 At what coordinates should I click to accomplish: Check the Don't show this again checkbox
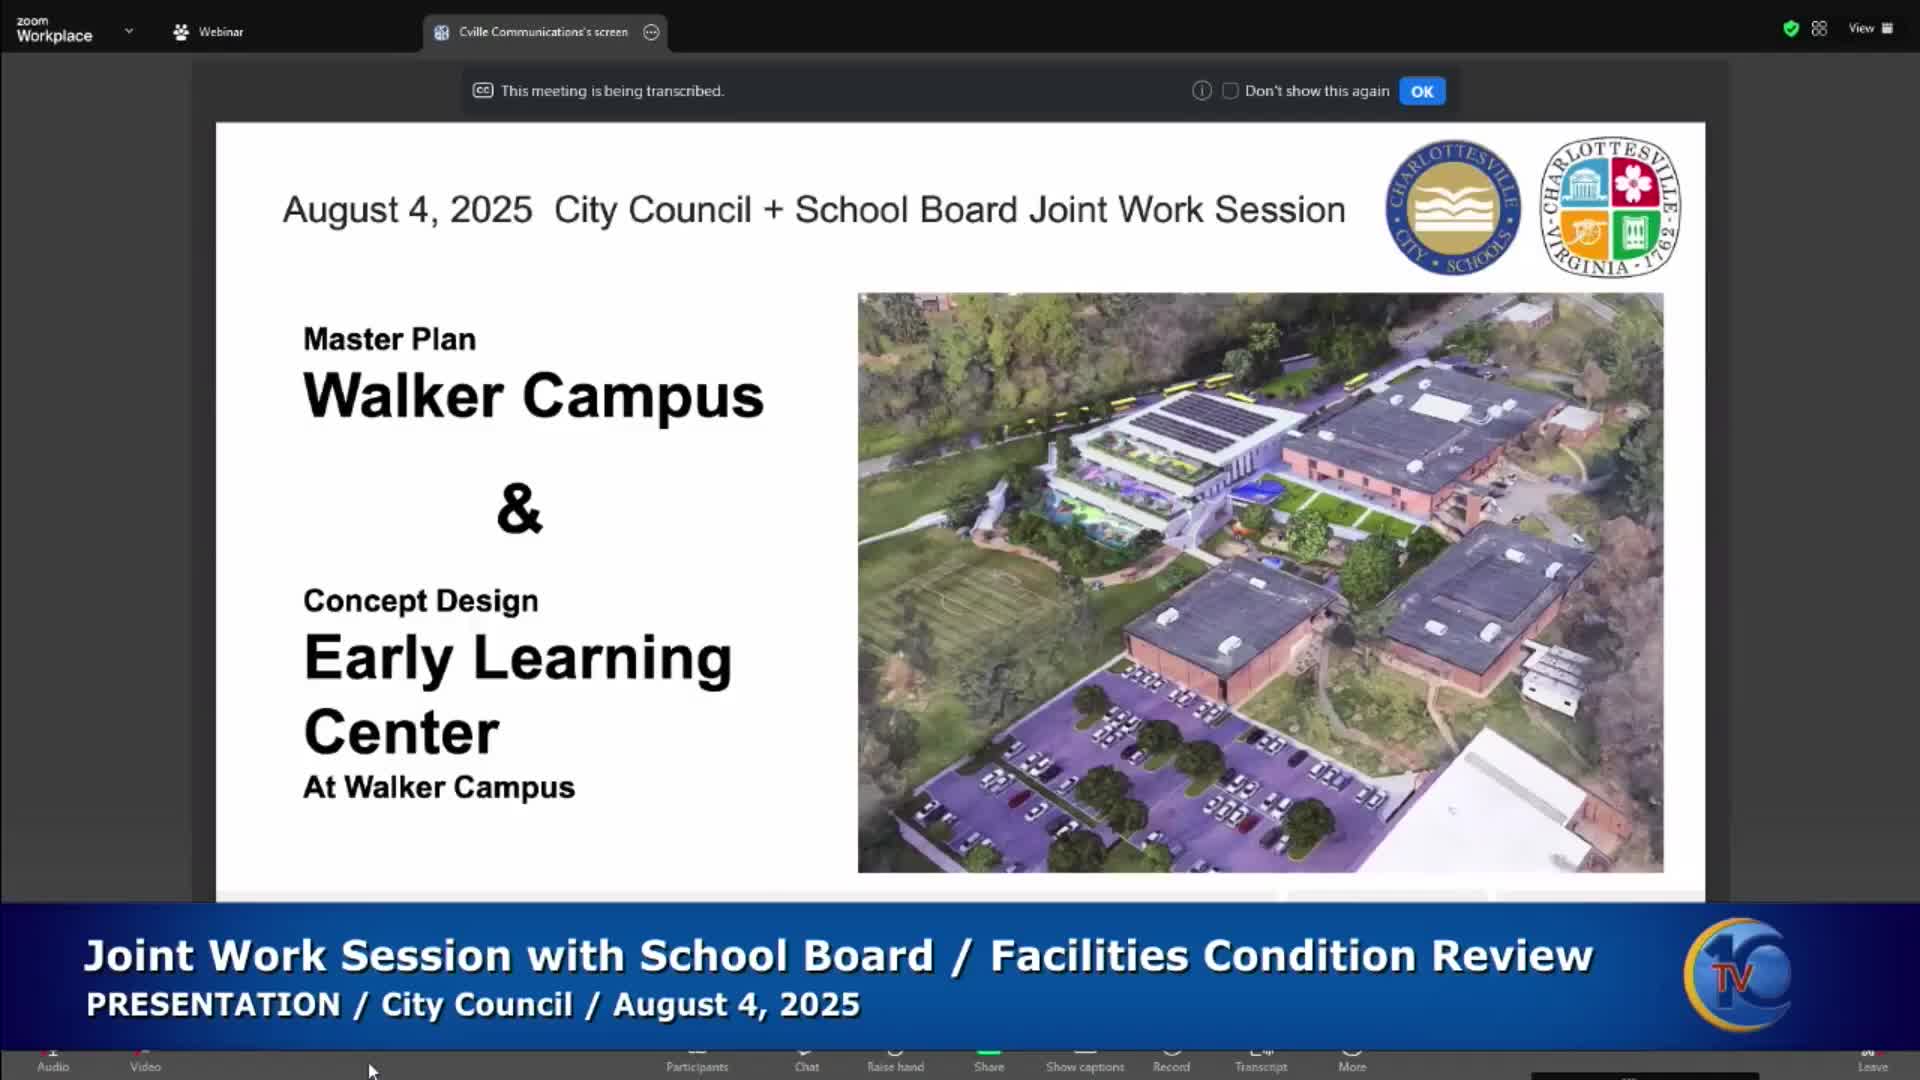[x=1229, y=90]
